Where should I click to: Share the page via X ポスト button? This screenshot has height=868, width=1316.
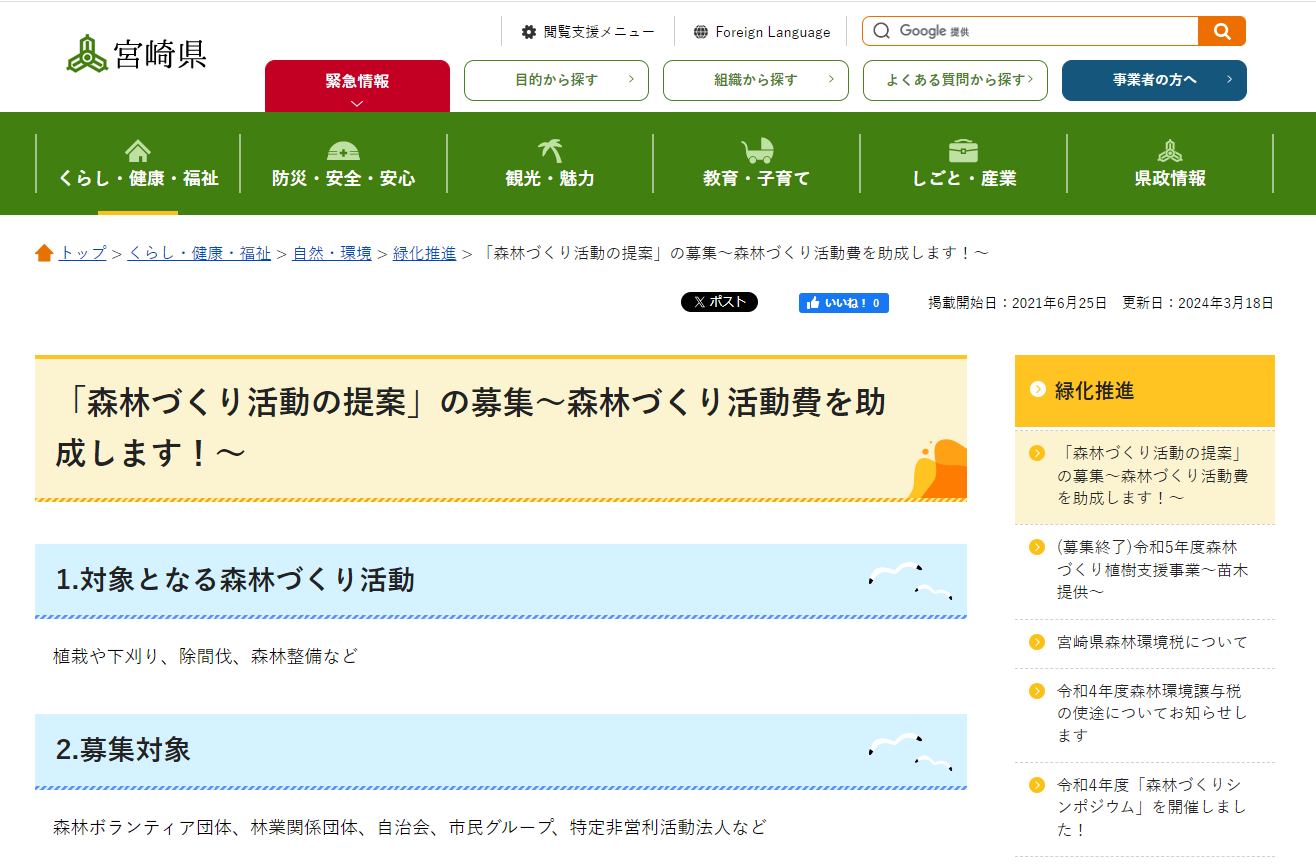[719, 301]
